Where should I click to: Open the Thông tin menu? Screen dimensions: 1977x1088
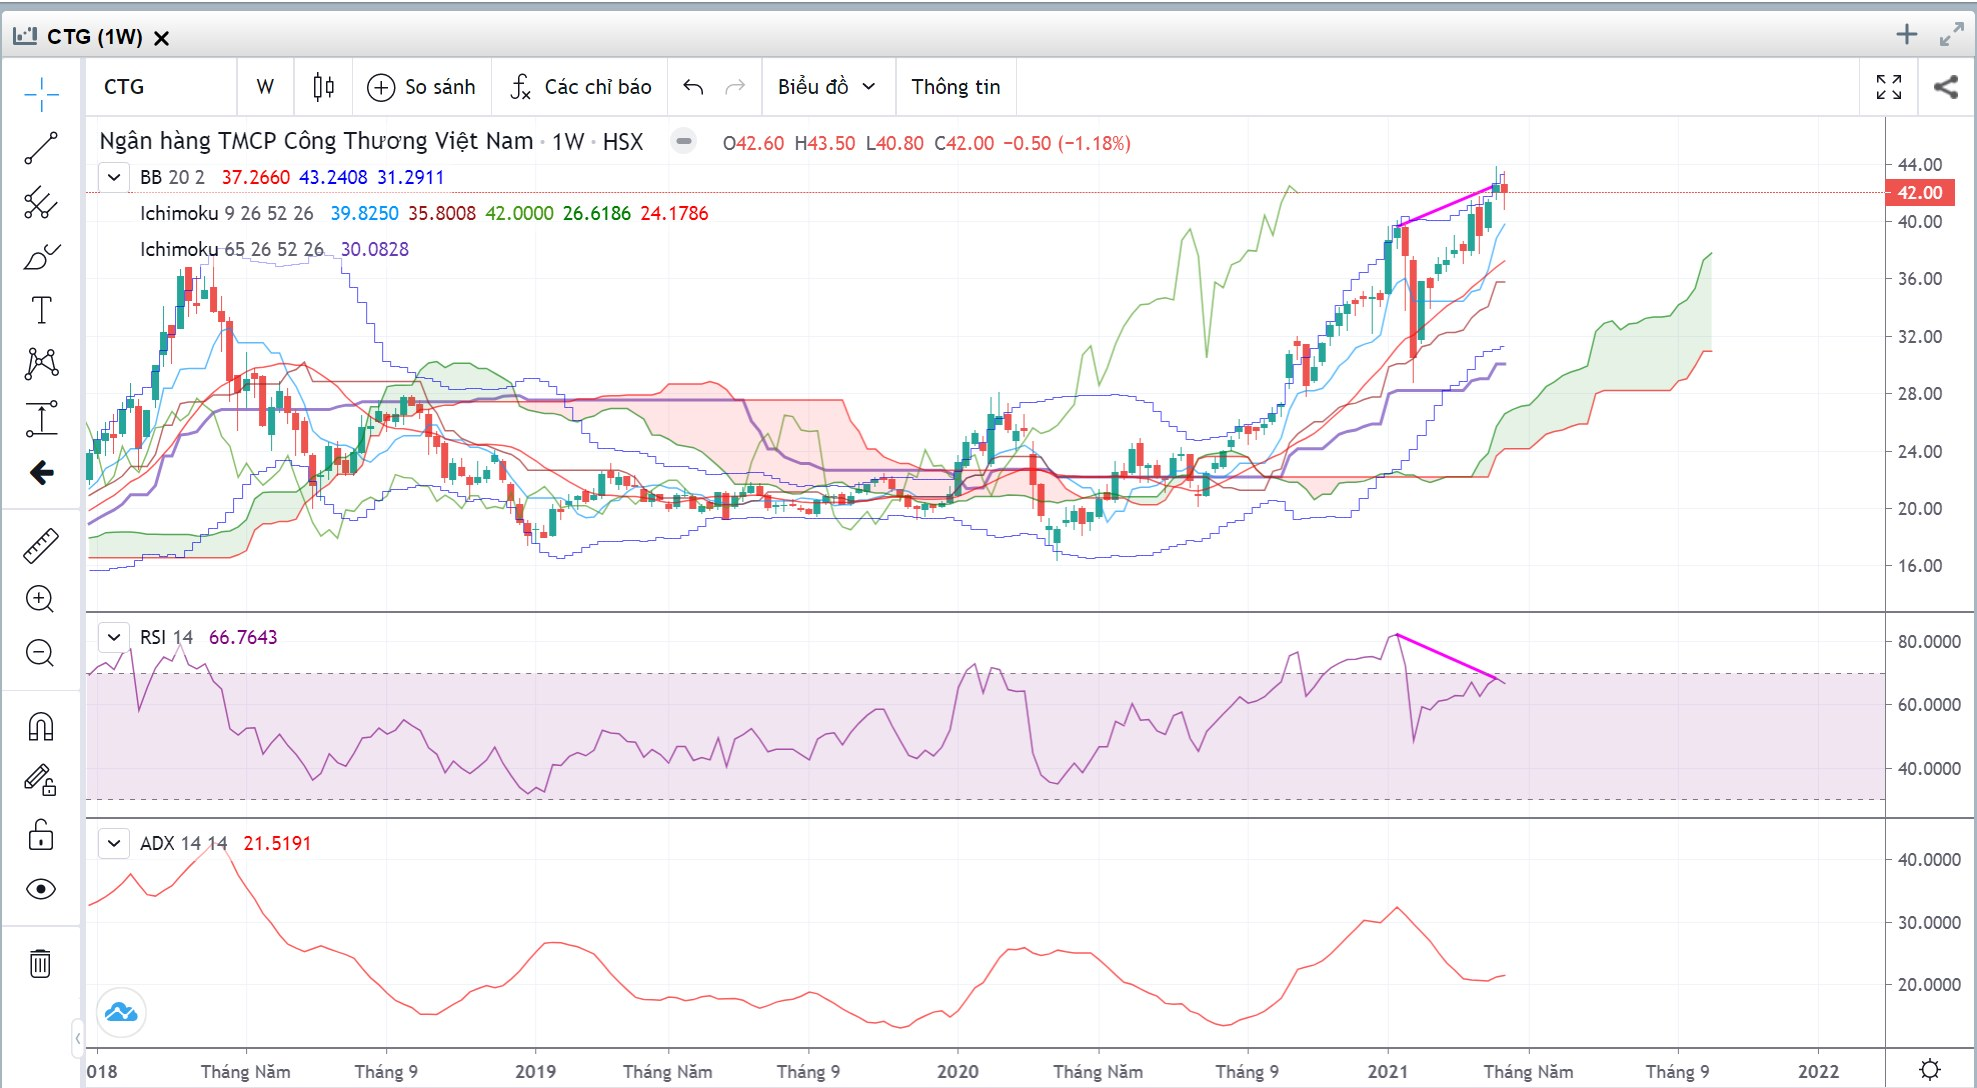coord(956,87)
